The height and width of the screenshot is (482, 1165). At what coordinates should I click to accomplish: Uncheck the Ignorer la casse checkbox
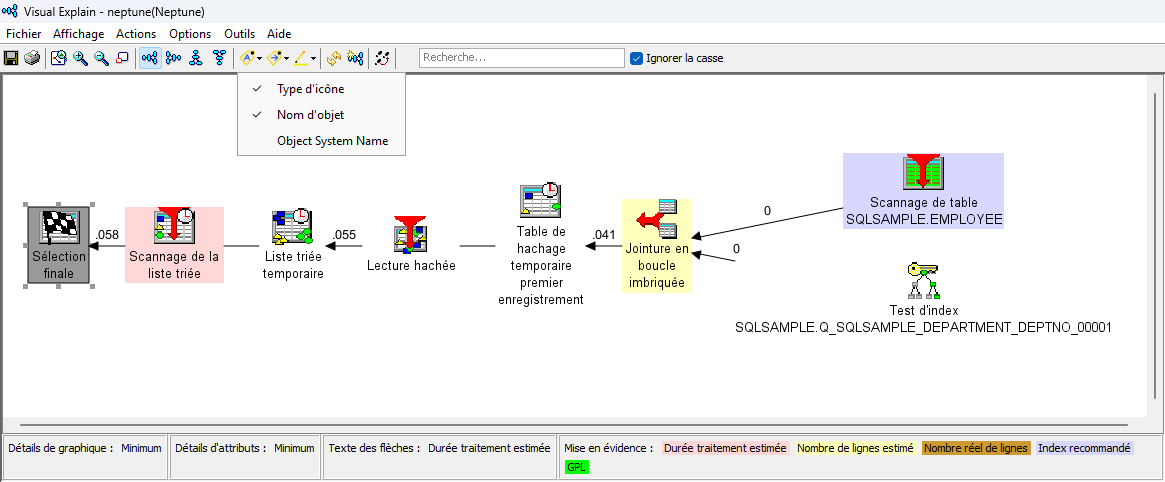tap(636, 58)
